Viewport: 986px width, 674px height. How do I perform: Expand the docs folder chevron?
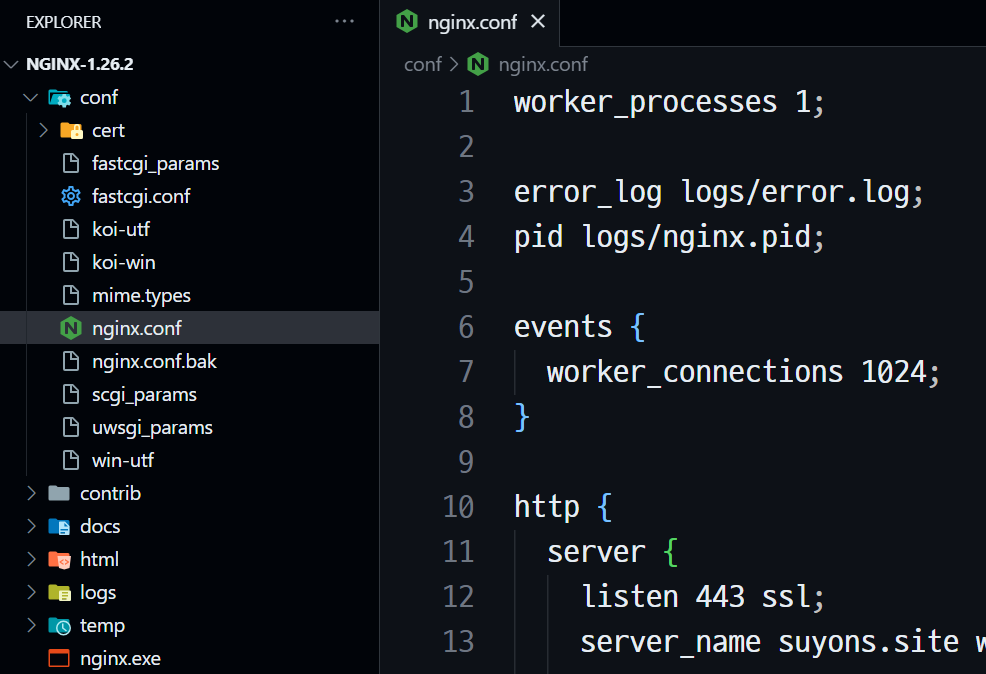click(x=31, y=526)
